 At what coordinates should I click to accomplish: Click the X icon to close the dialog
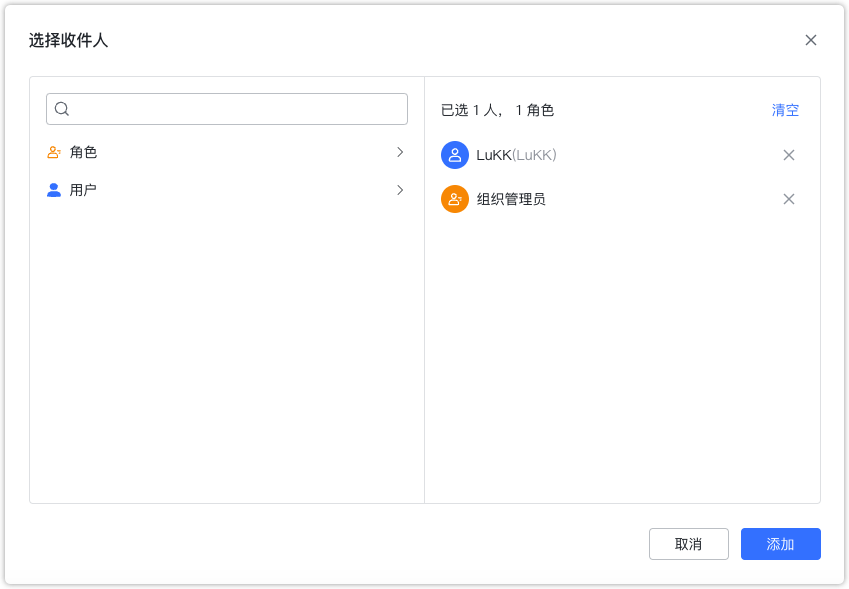[x=811, y=40]
